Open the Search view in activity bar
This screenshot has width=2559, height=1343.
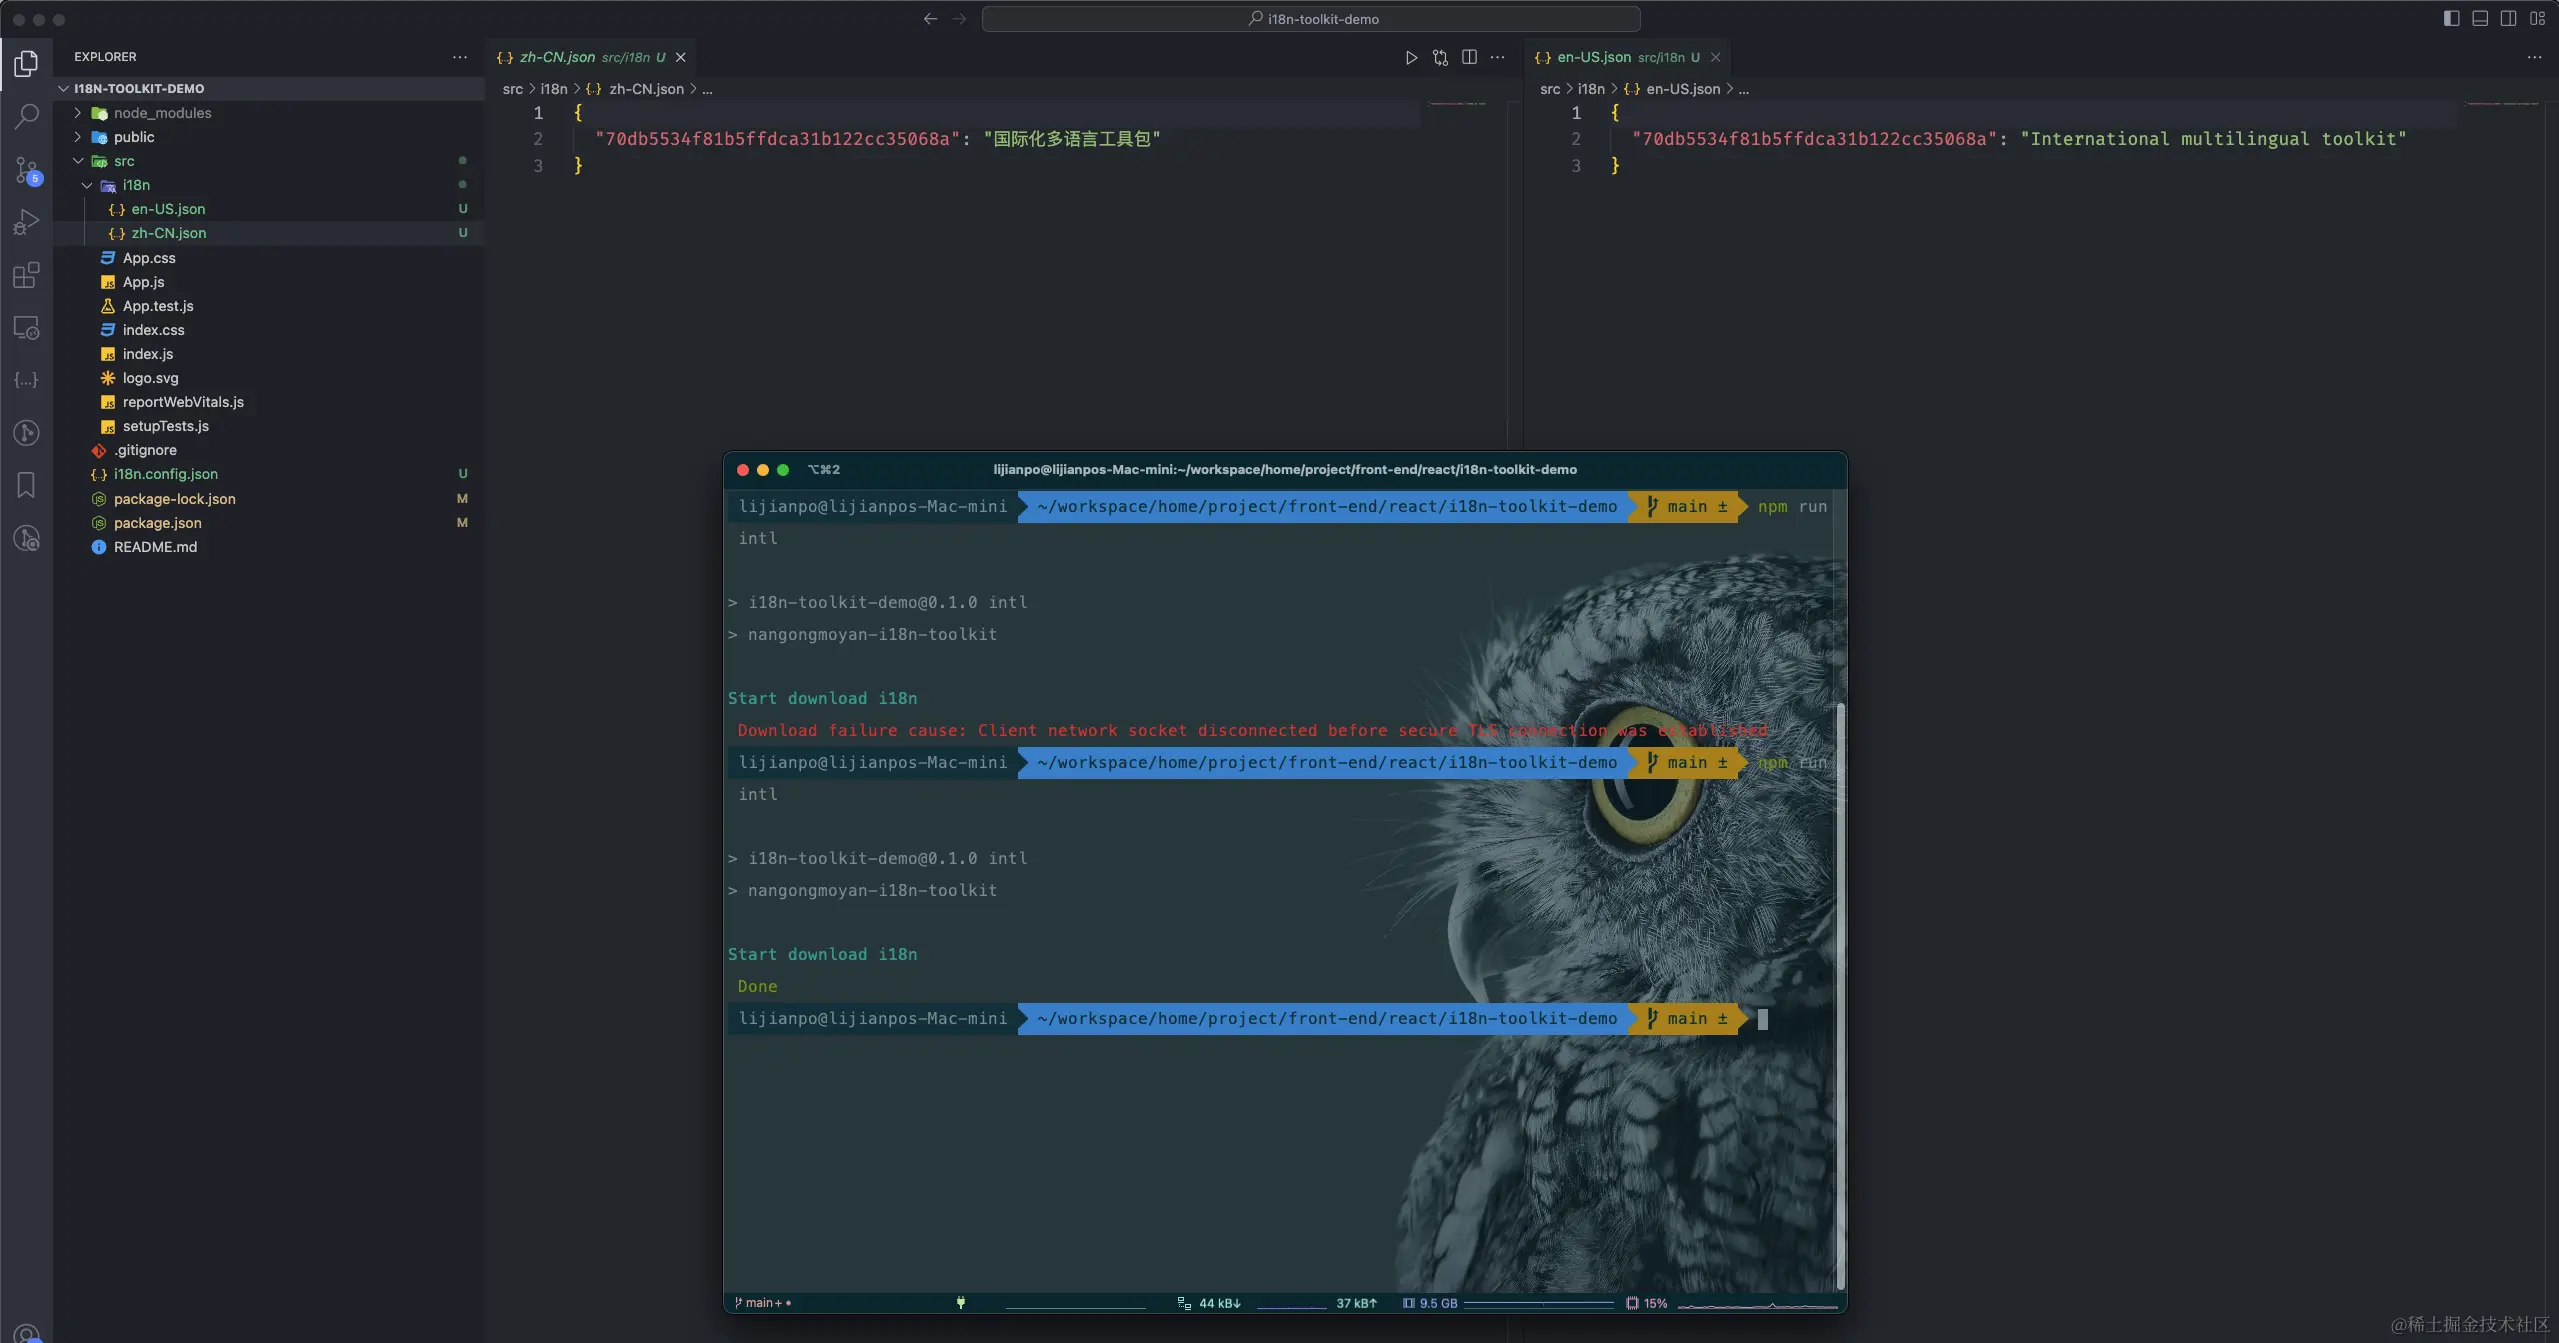pos(27,116)
